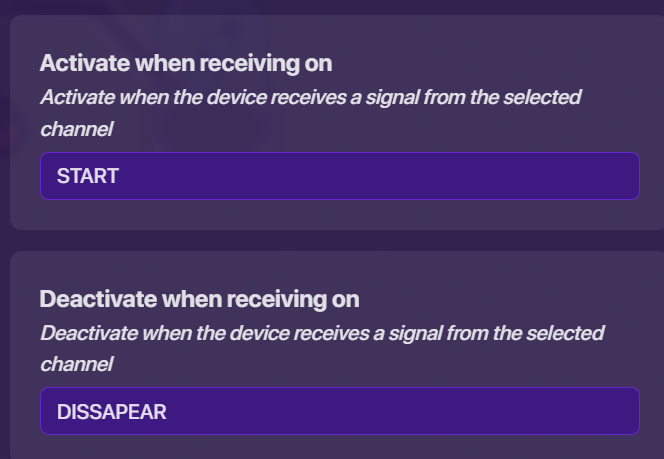Click 'channel' under the Activate description
The image size is (664, 459).
pyautogui.click(x=75, y=130)
